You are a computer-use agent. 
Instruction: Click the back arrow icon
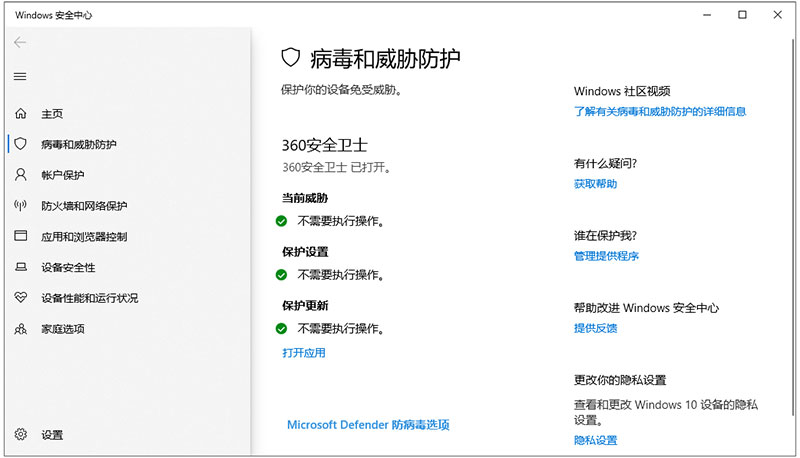(x=20, y=42)
